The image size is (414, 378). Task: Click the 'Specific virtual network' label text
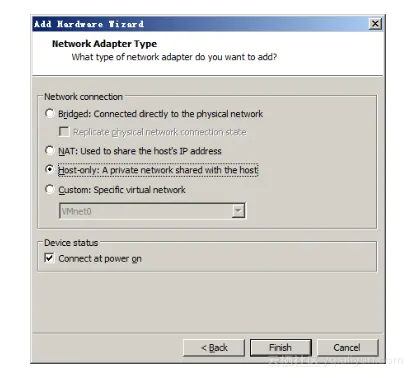click(139, 190)
